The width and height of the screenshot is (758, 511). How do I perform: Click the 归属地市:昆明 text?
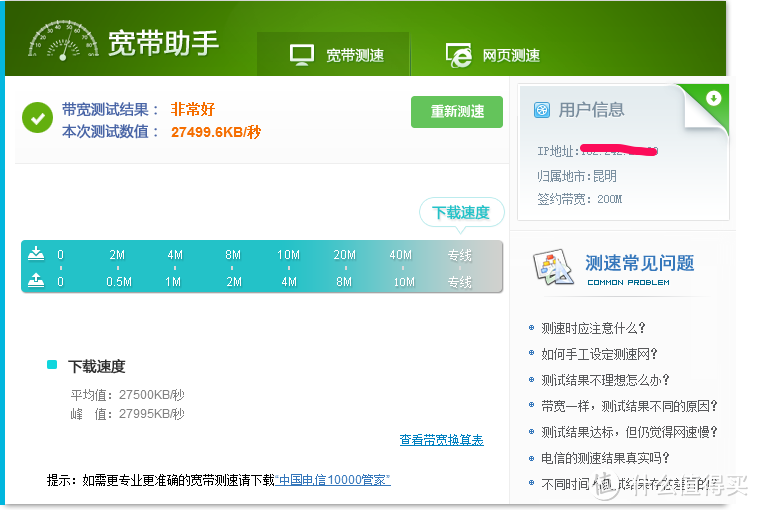(x=577, y=176)
